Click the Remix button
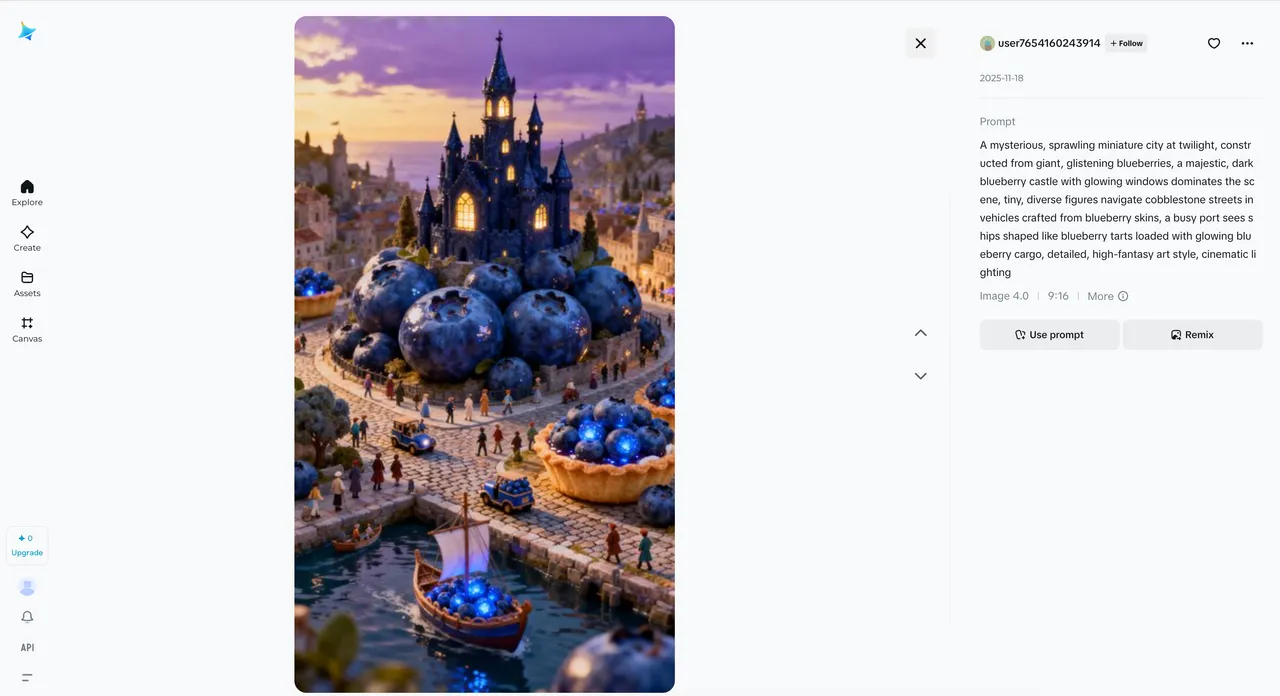The image size is (1280, 696). pos(1192,335)
